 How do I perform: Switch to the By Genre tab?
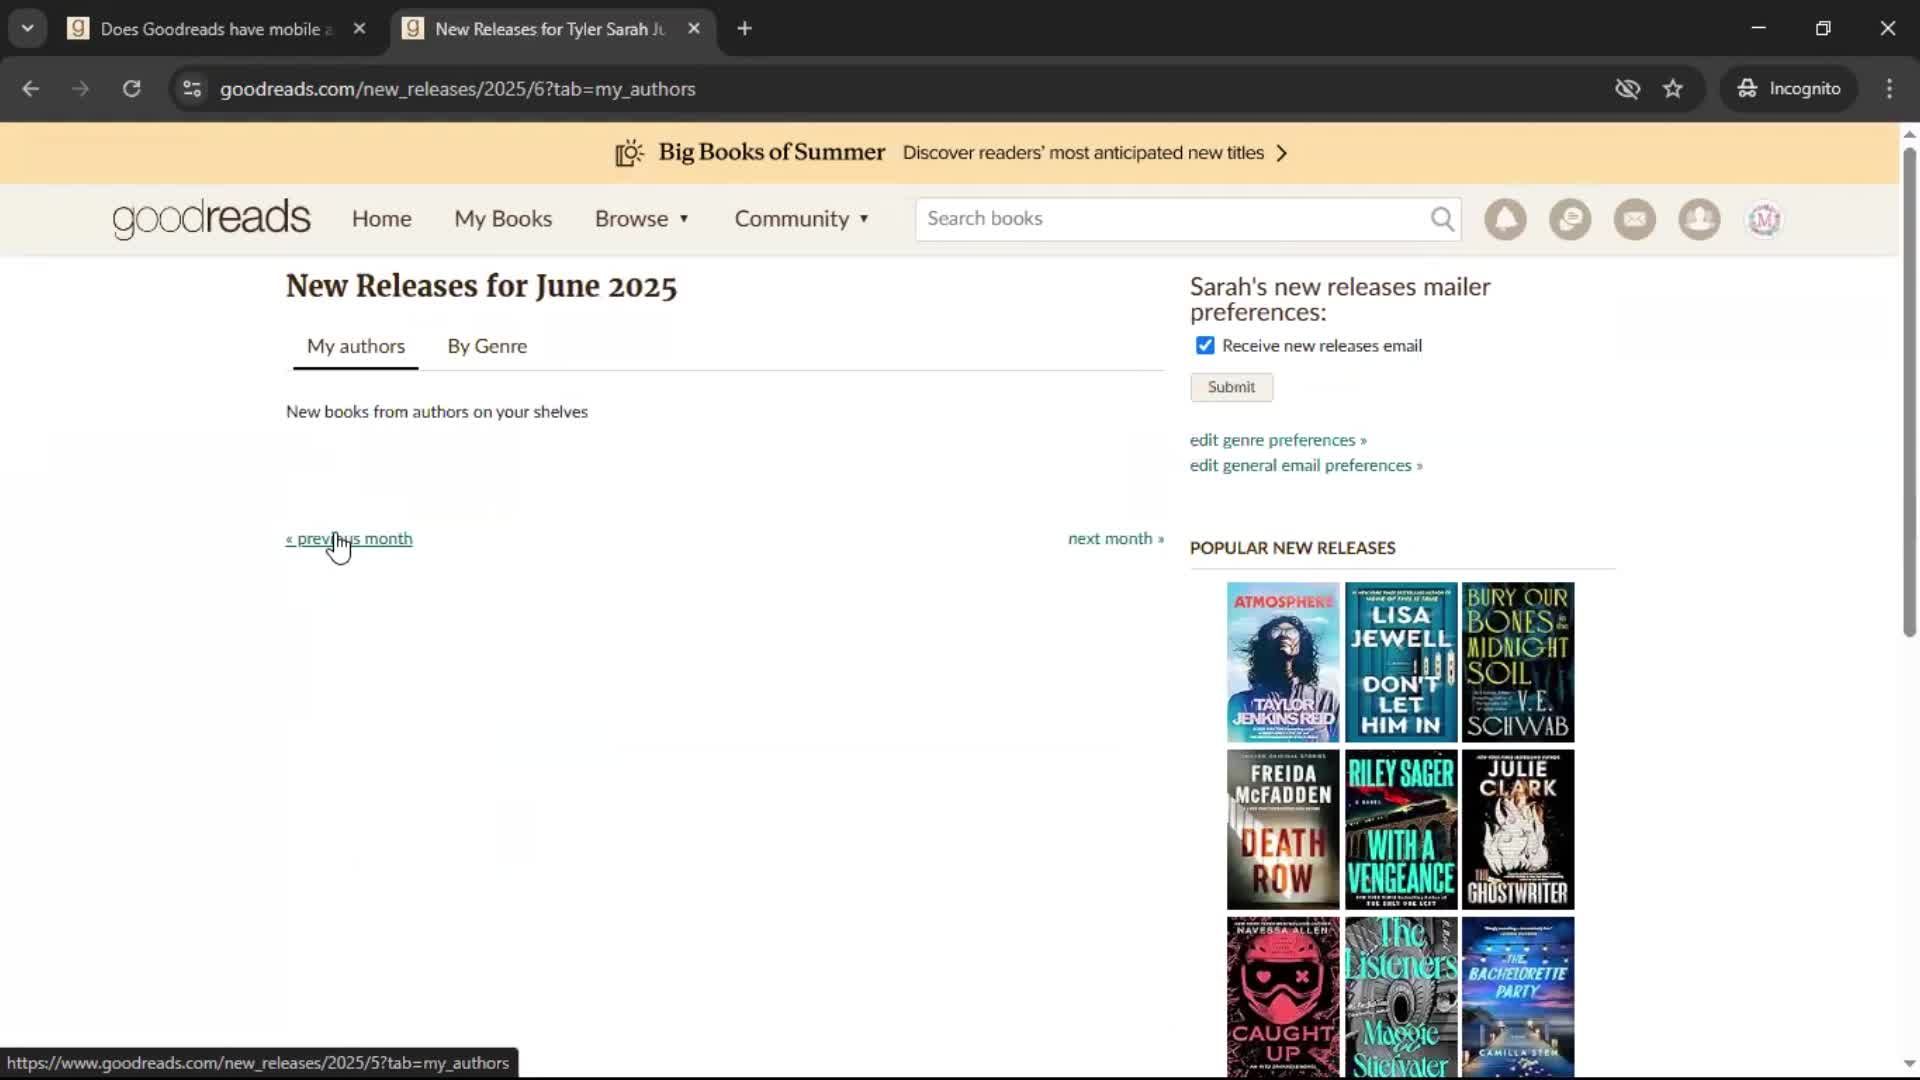[487, 346]
